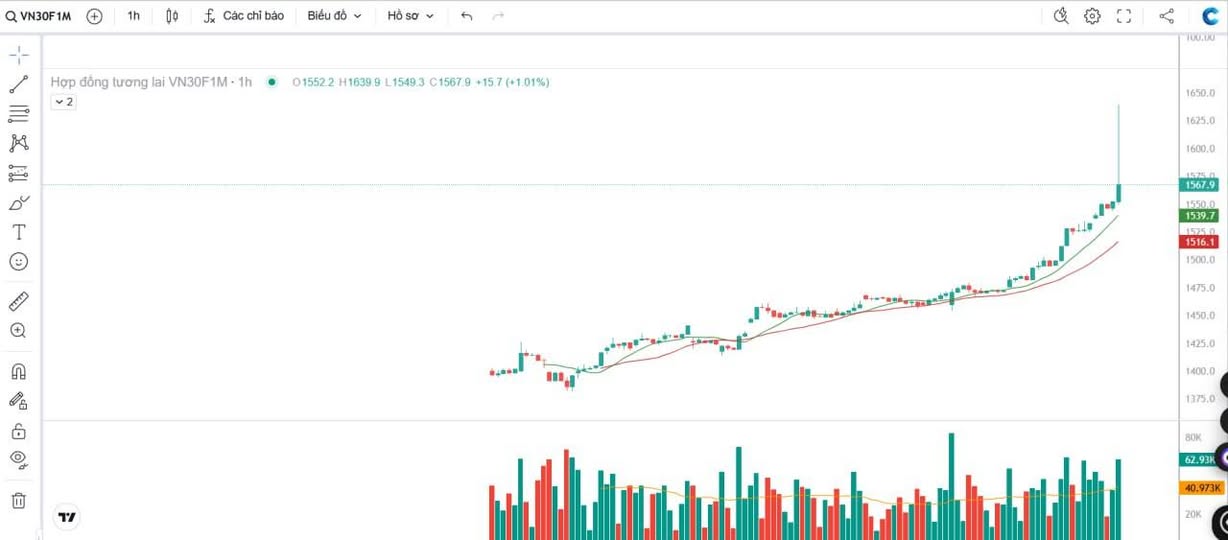Switch chart to fullscreen mode
The width and height of the screenshot is (1228, 540).
[1123, 16]
